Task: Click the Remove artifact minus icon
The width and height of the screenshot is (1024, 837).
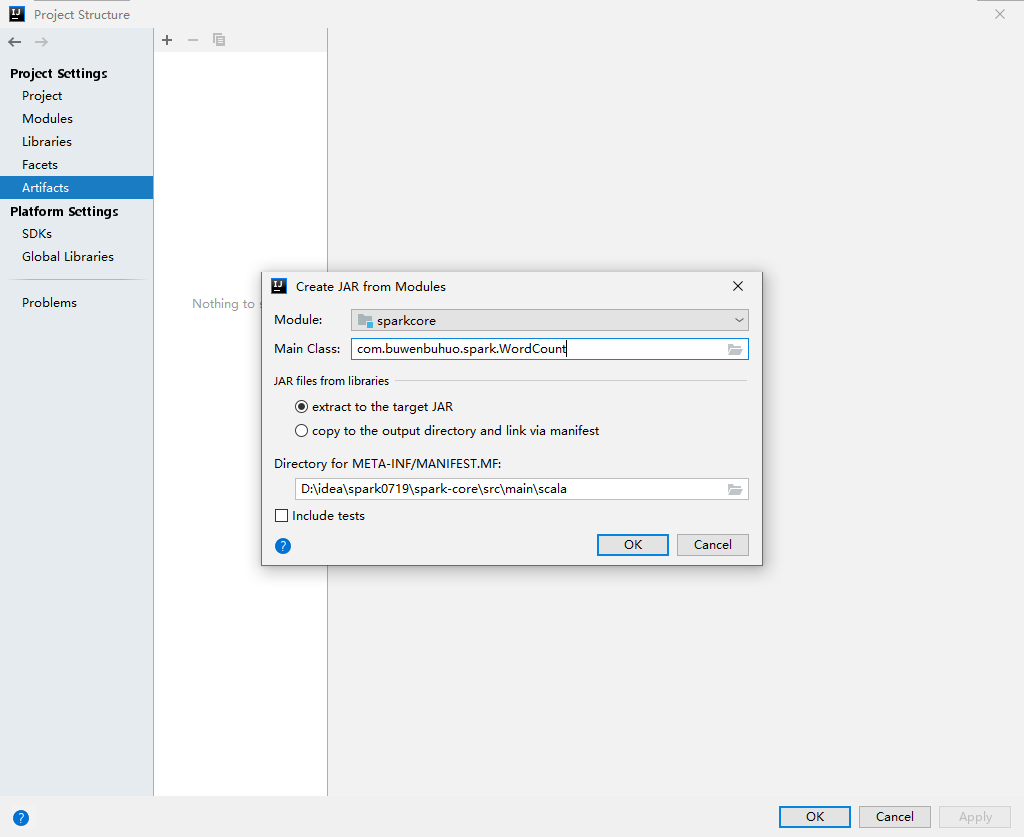Action: (x=193, y=40)
